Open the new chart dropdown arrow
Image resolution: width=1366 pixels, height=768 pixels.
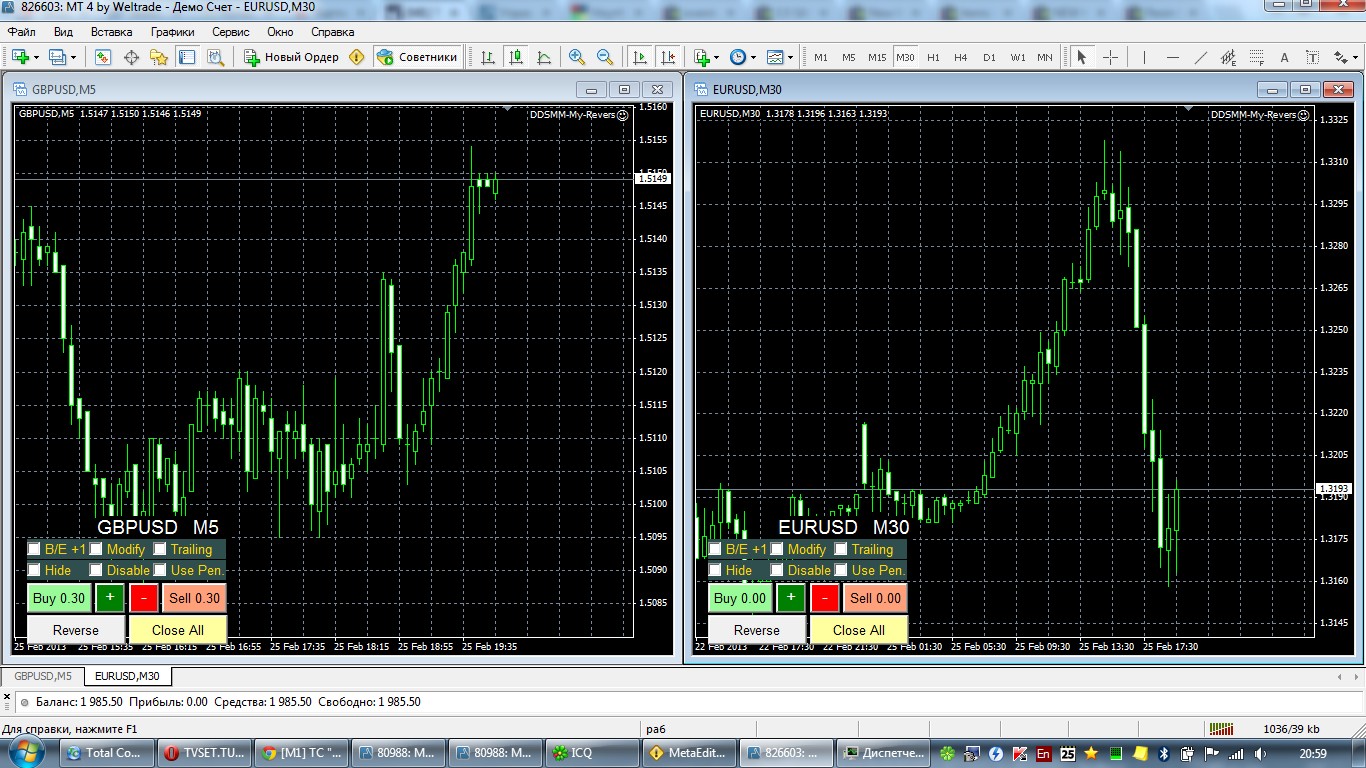36,57
